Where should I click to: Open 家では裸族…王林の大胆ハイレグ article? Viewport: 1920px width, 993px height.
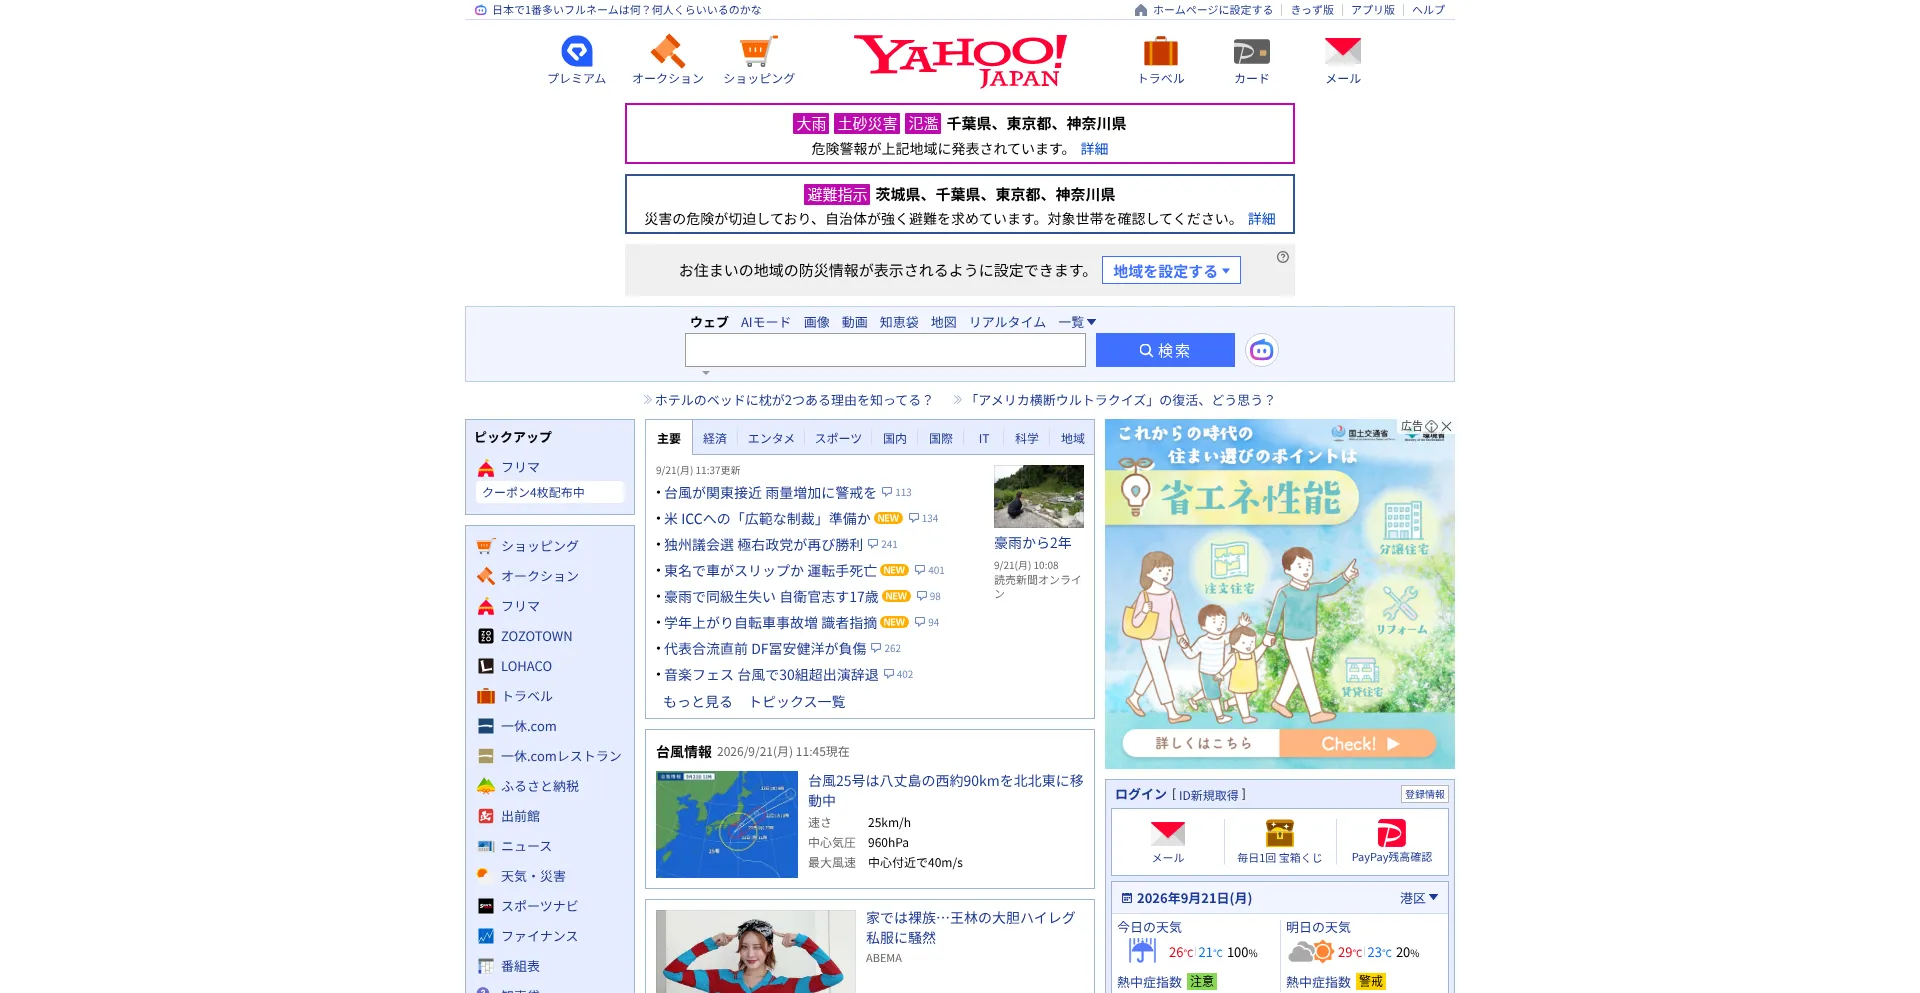(x=971, y=927)
